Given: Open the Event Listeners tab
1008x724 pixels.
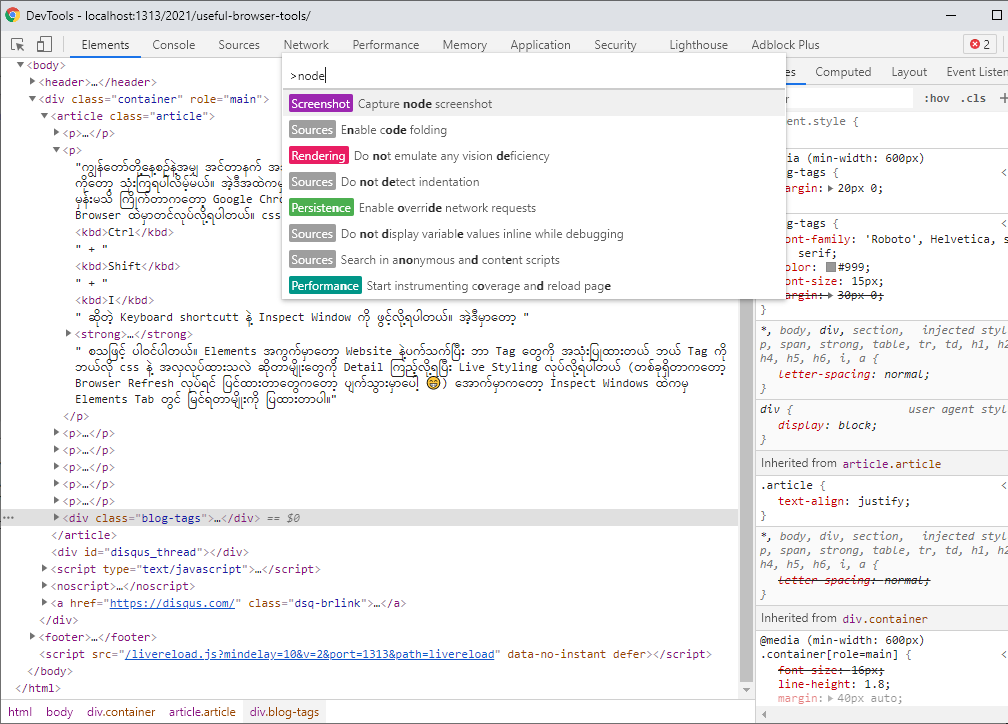Looking at the screenshot, I should pyautogui.click(x=976, y=72).
